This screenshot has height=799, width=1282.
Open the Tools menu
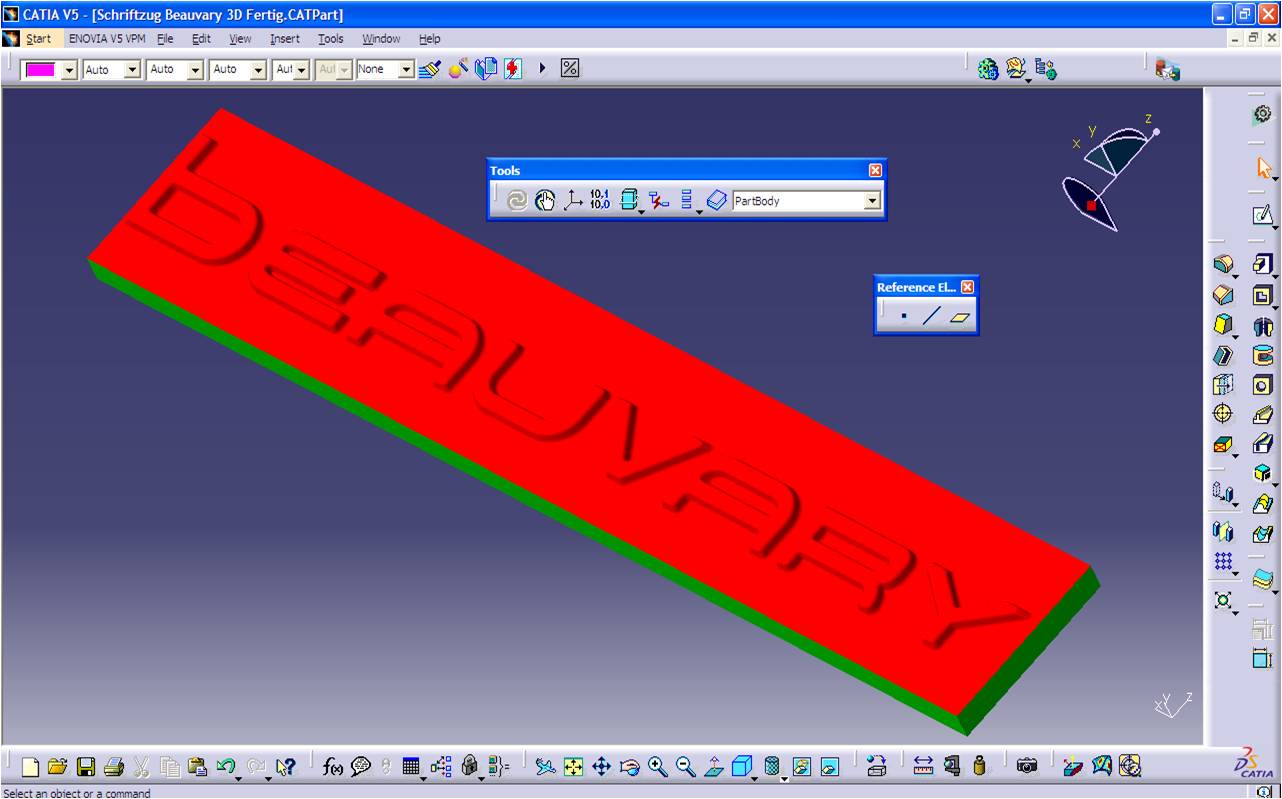tap(331, 39)
